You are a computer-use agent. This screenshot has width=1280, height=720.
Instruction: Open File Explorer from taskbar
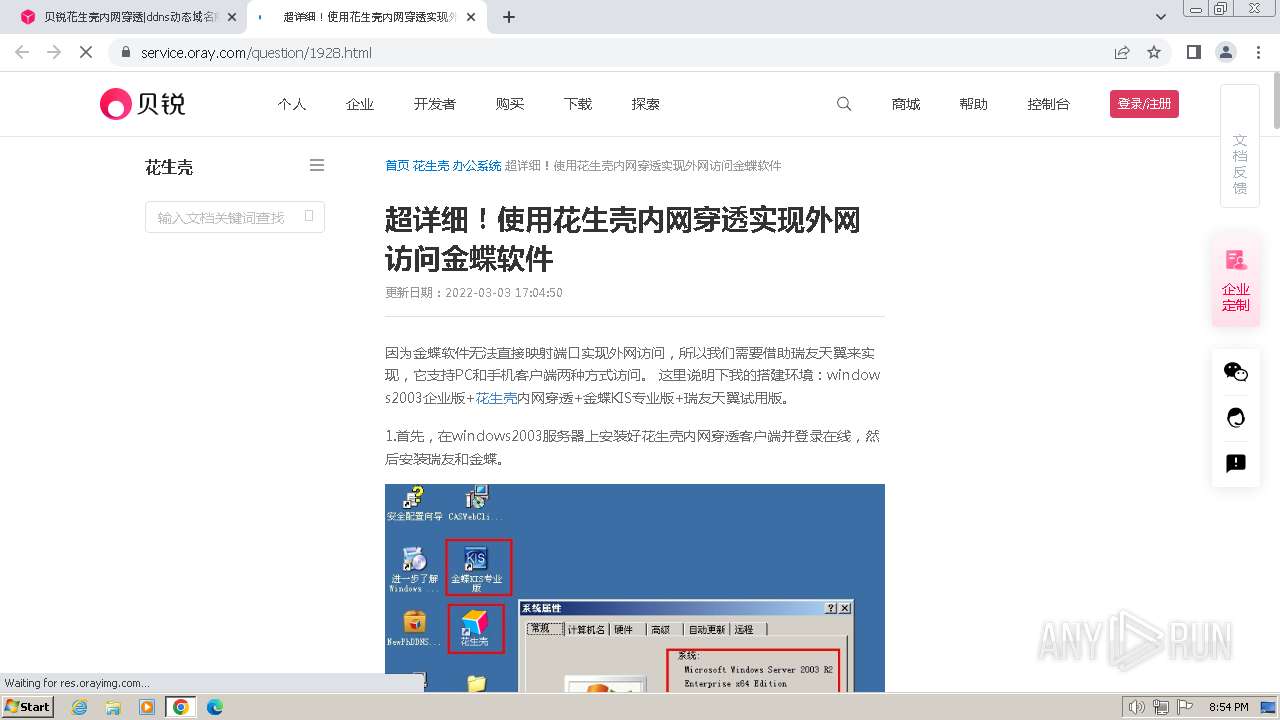point(113,707)
